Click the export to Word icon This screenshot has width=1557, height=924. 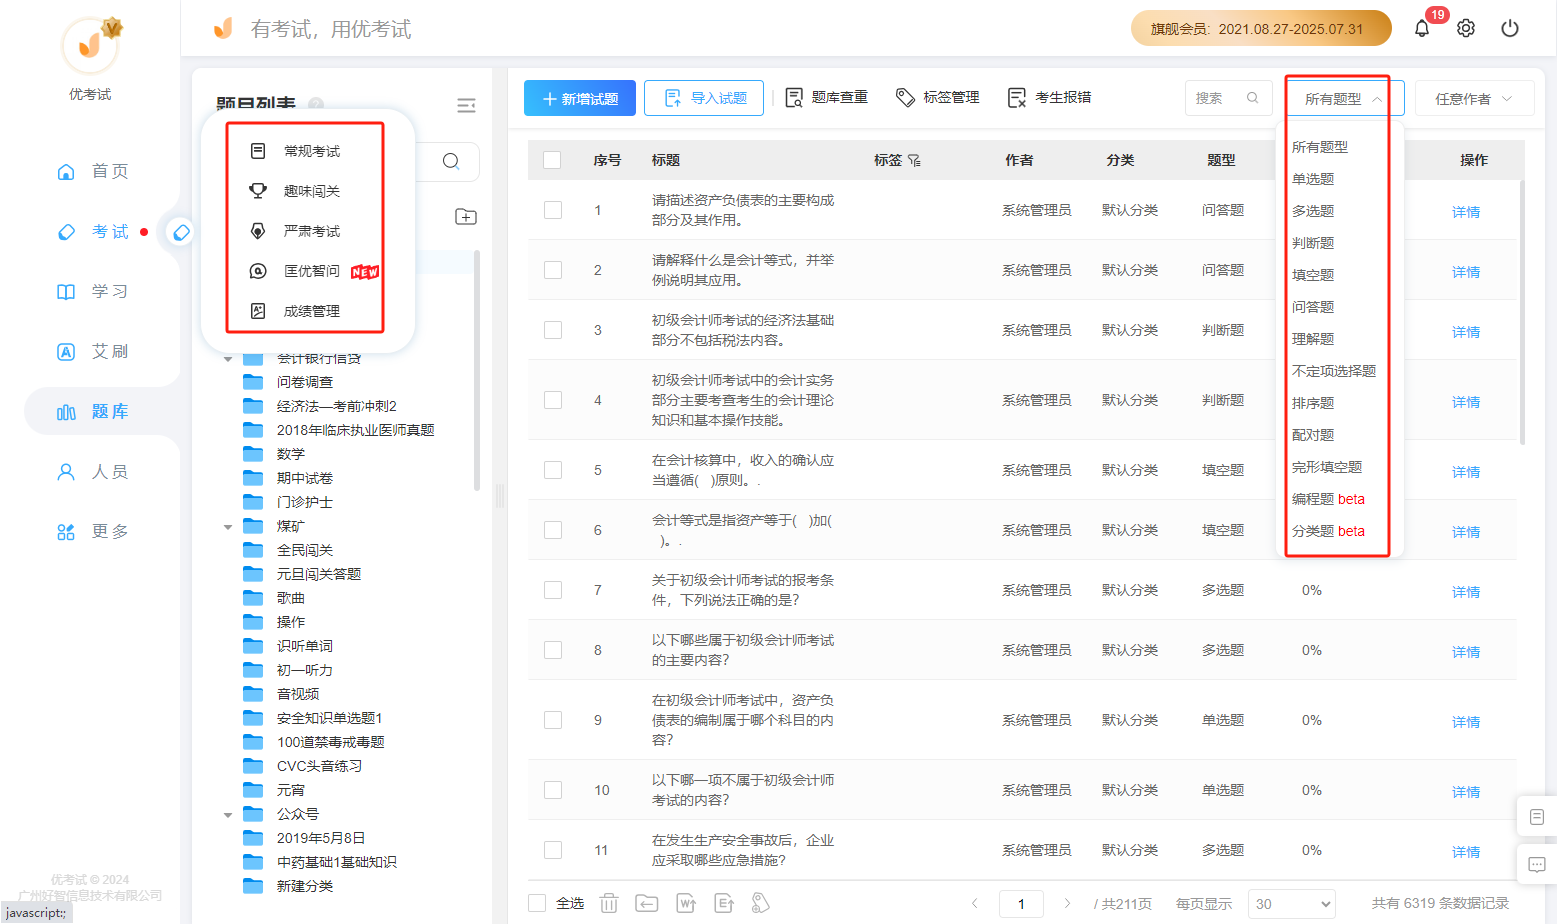click(686, 903)
